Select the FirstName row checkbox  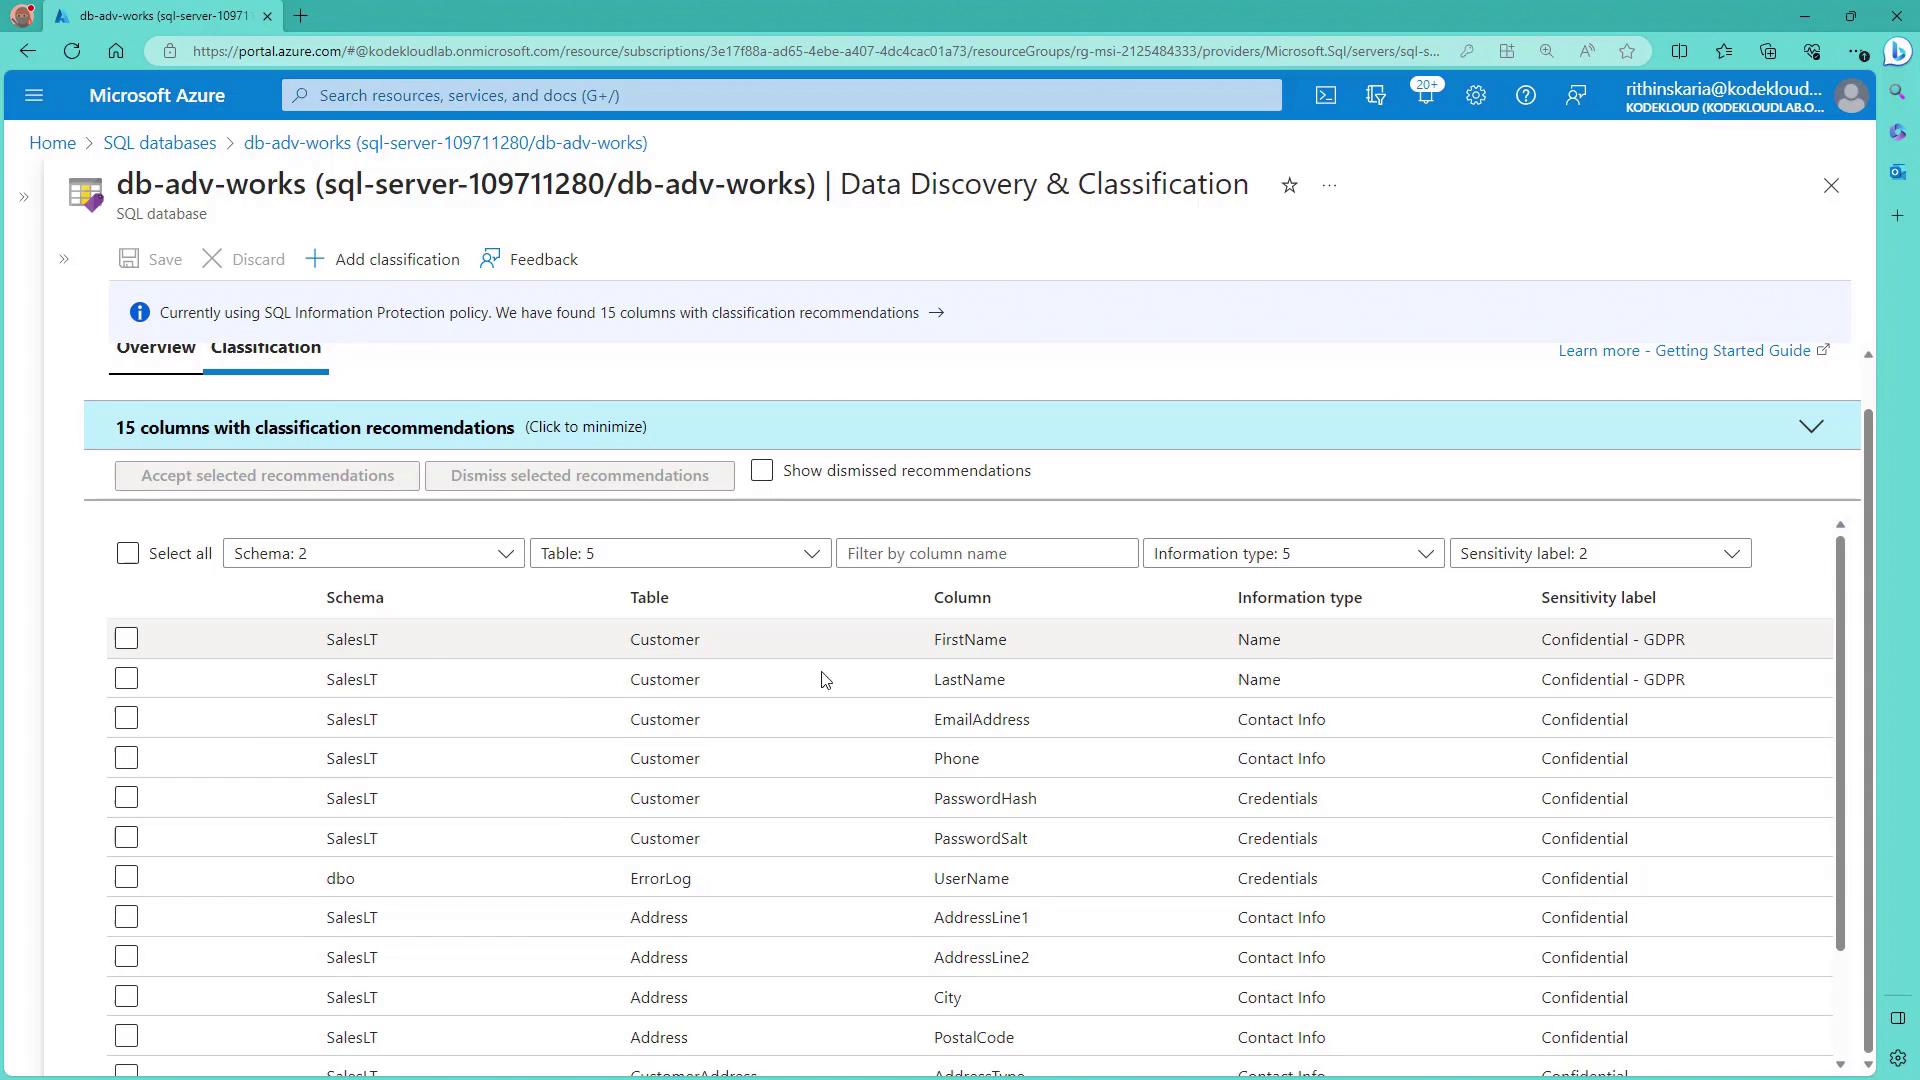pyautogui.click(x=126, y=638)
